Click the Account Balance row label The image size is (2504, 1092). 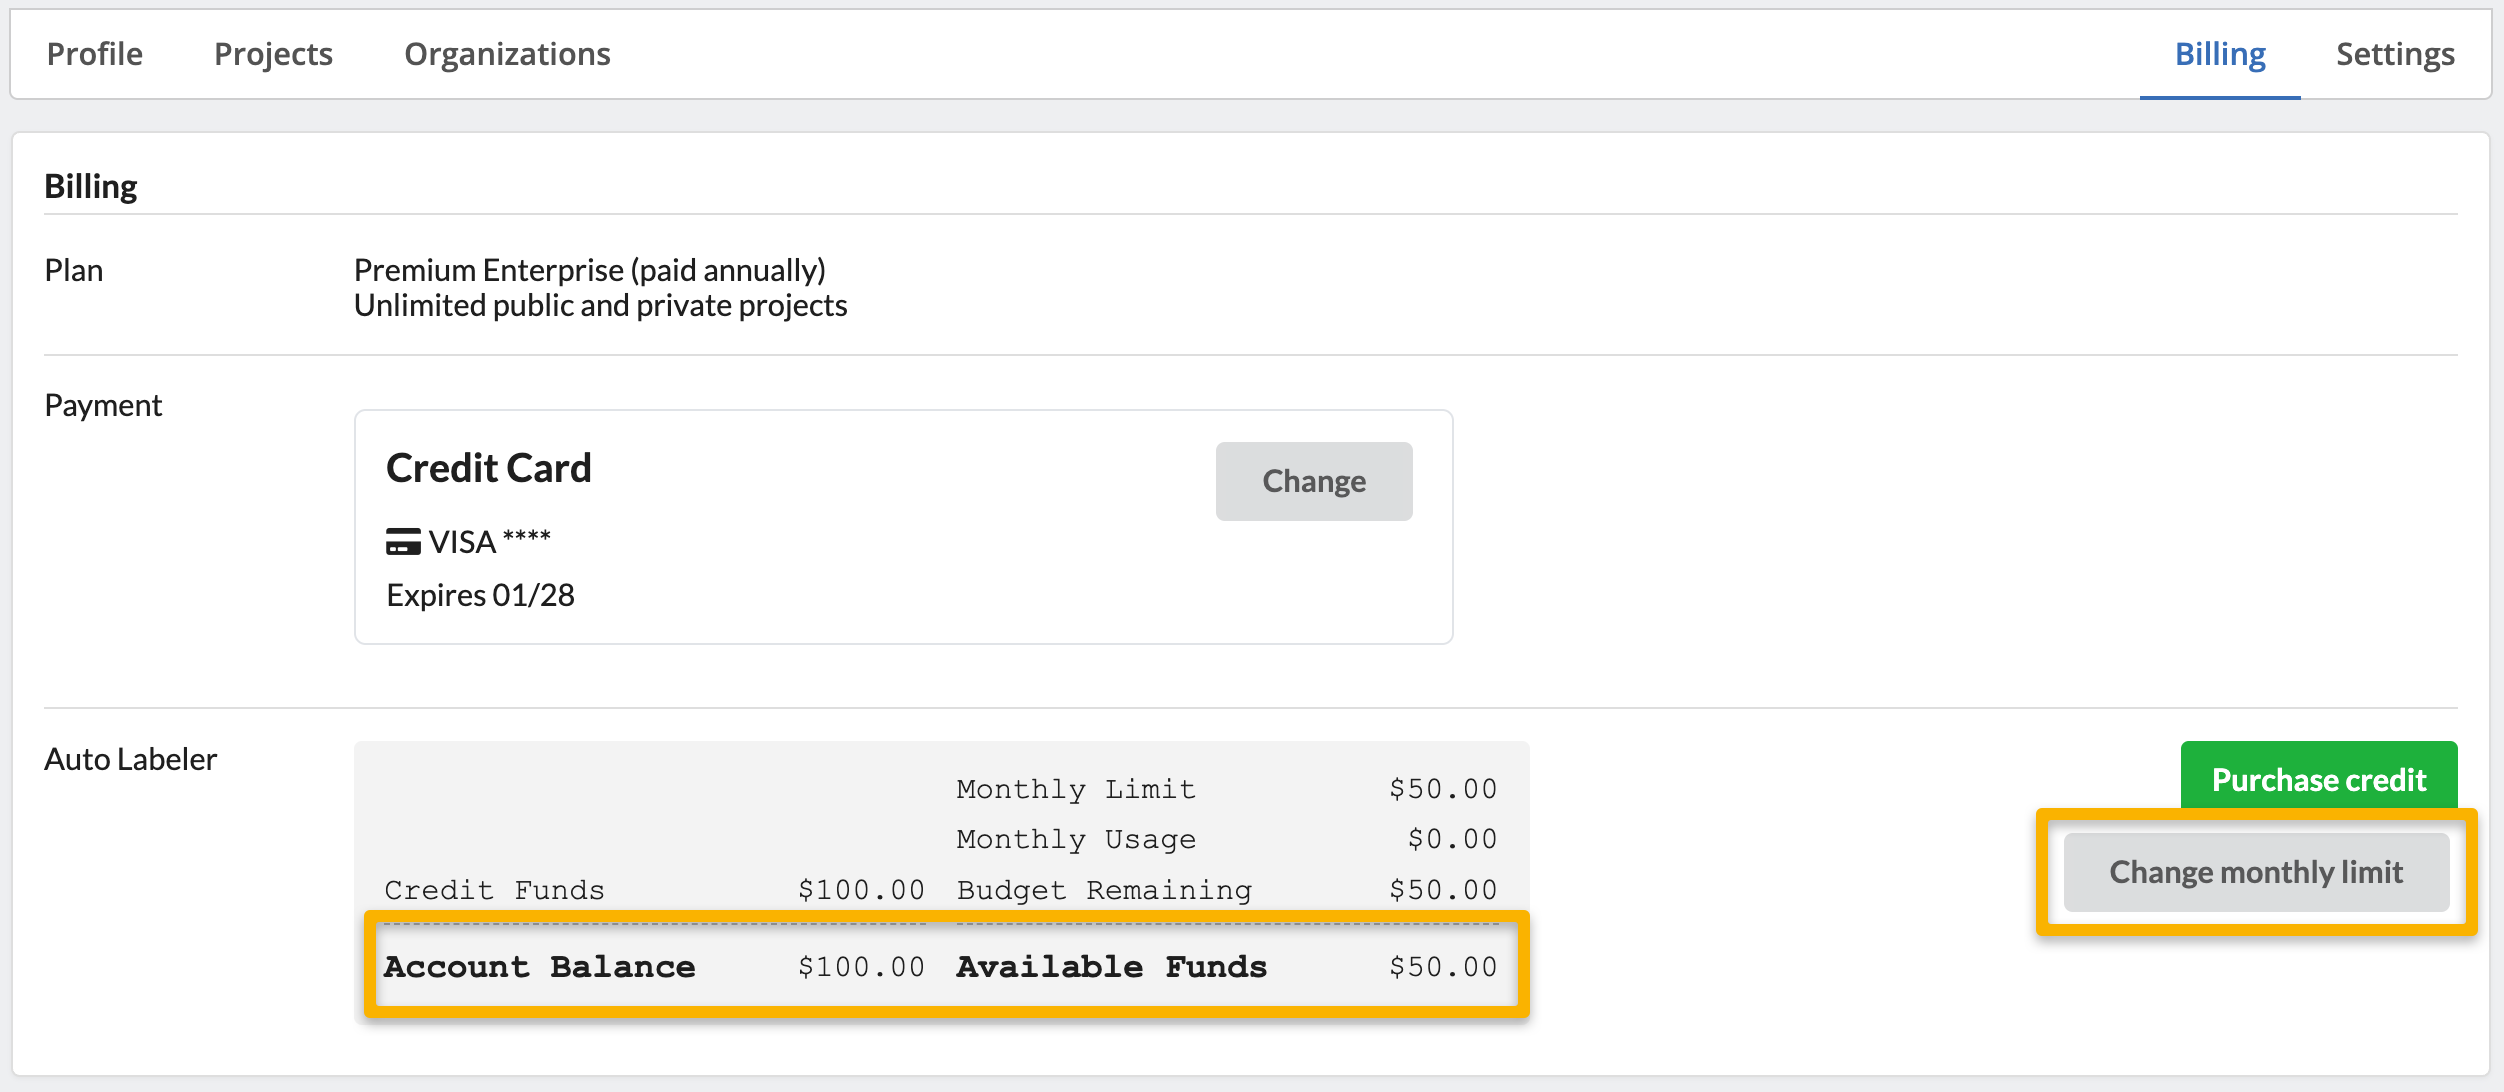click(x=540, y=967)
